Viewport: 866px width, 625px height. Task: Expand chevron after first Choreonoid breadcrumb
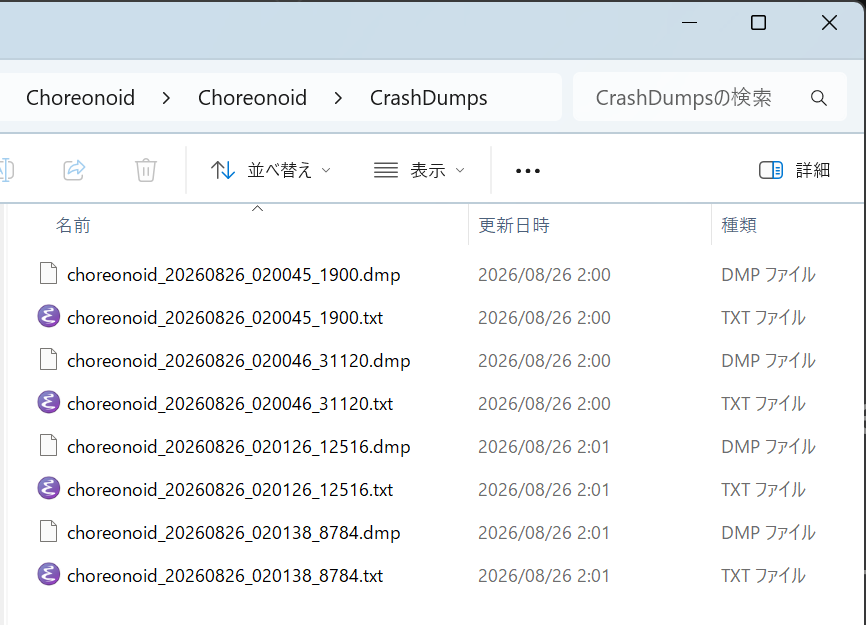pyautogui.click(x=166, y=98)
